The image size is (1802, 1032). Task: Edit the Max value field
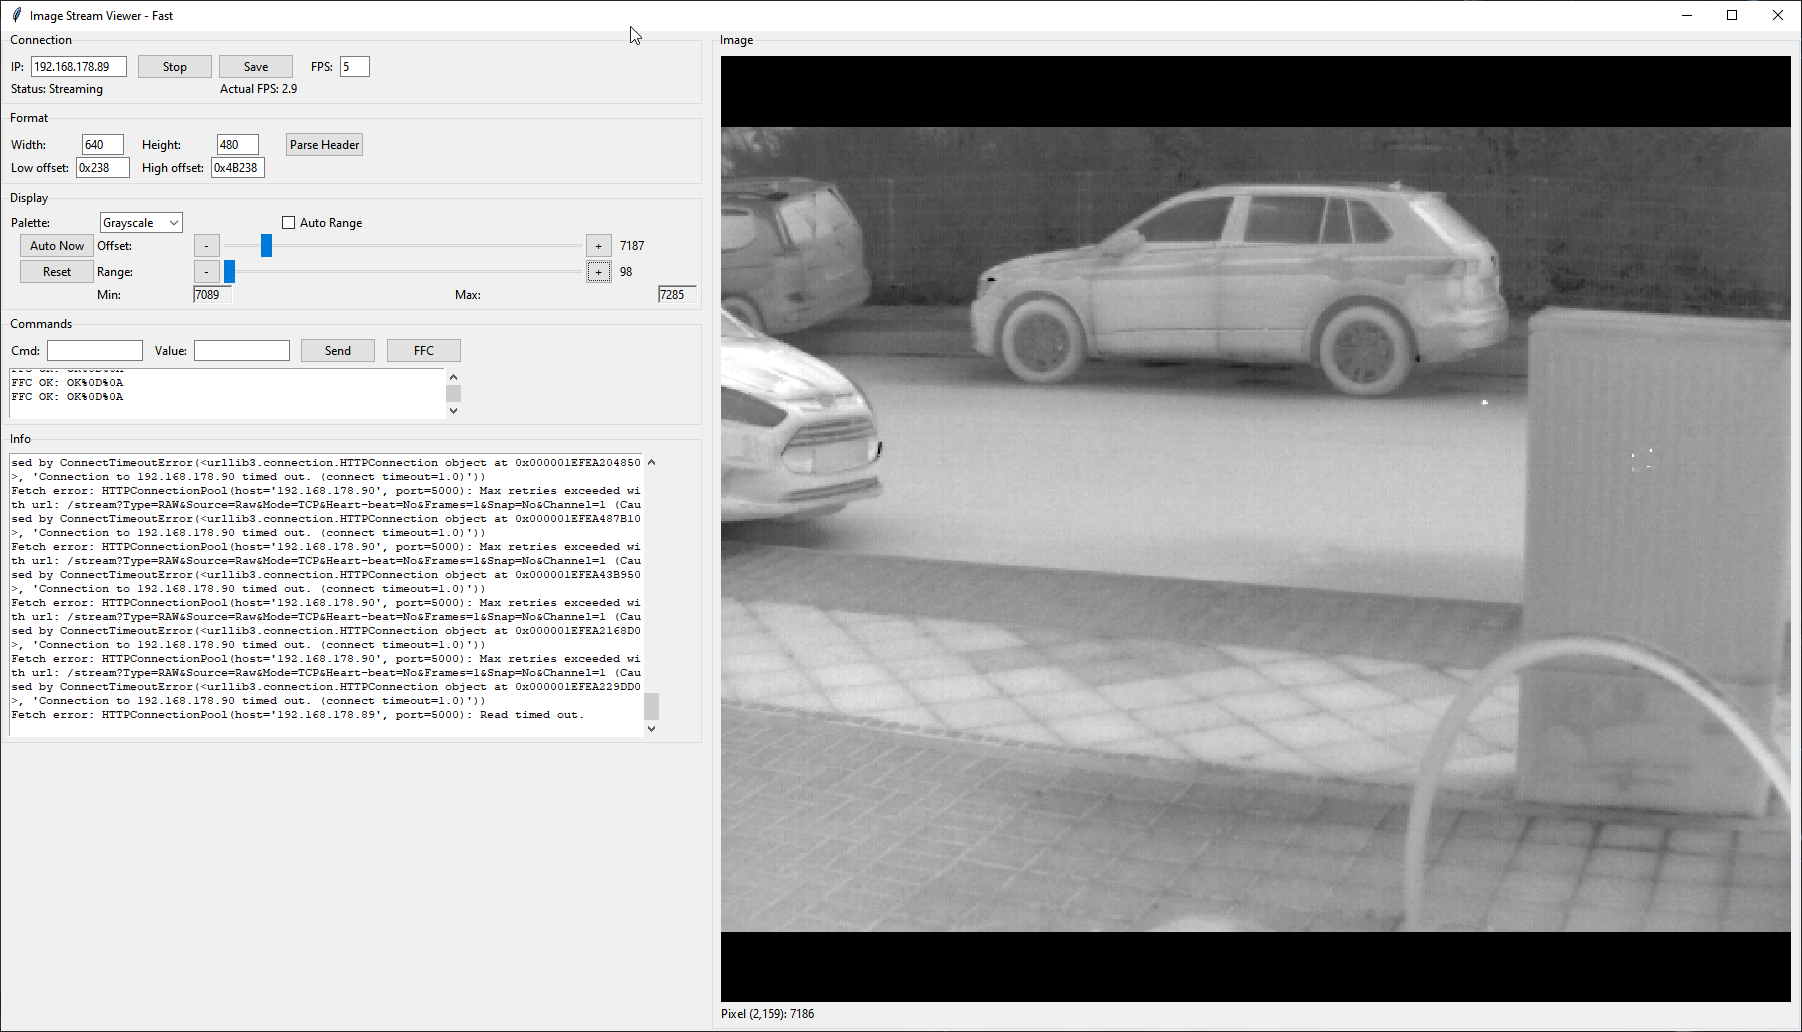pos(677,295)
